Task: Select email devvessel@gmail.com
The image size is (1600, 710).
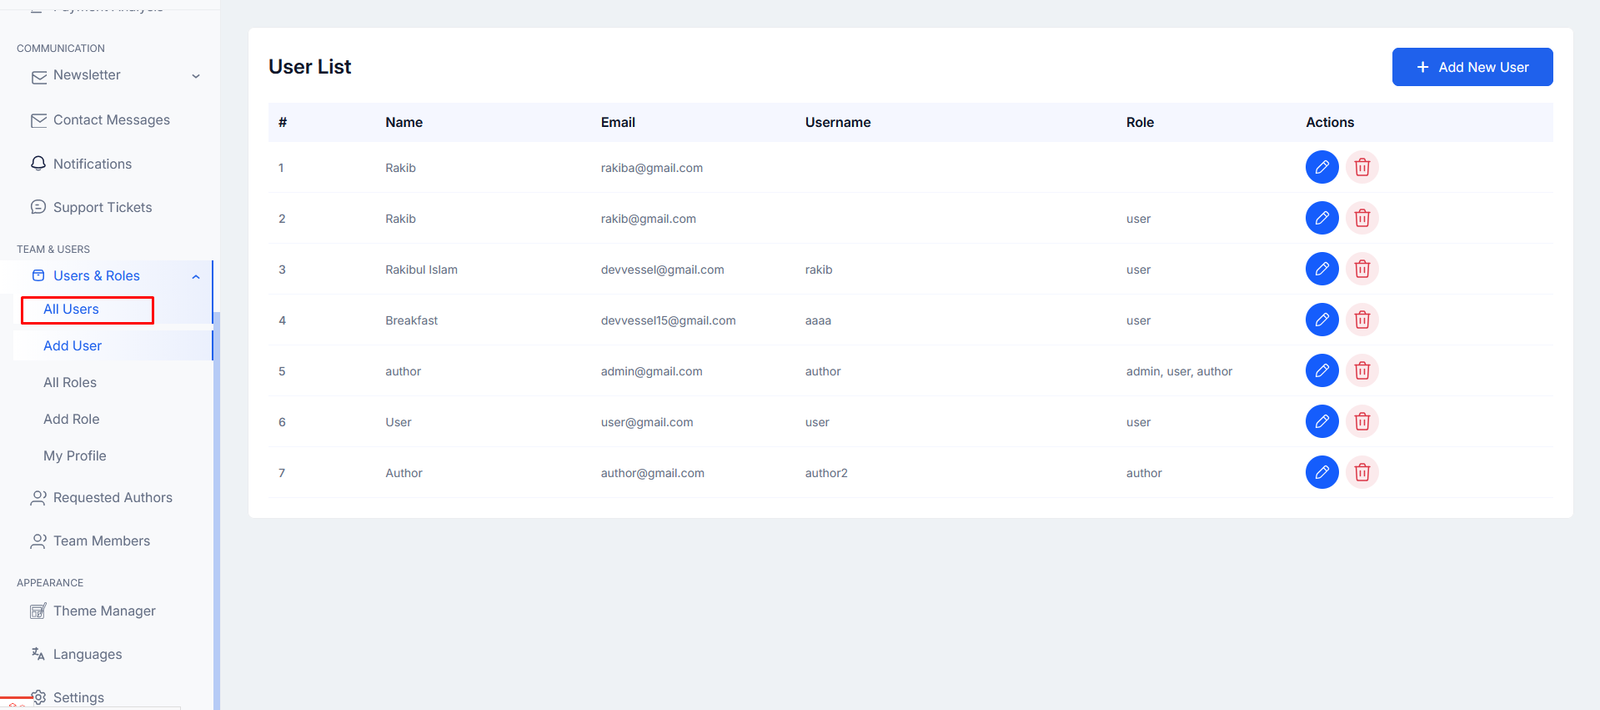Action: click(662, 270)
